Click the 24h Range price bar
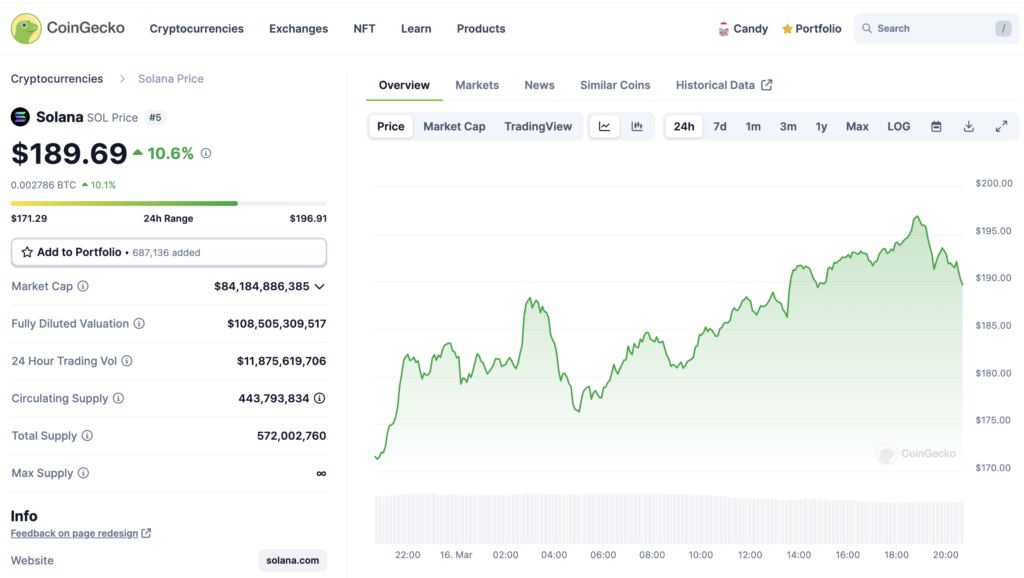This screenshot has height=578, width=1024. coord(169,203)
